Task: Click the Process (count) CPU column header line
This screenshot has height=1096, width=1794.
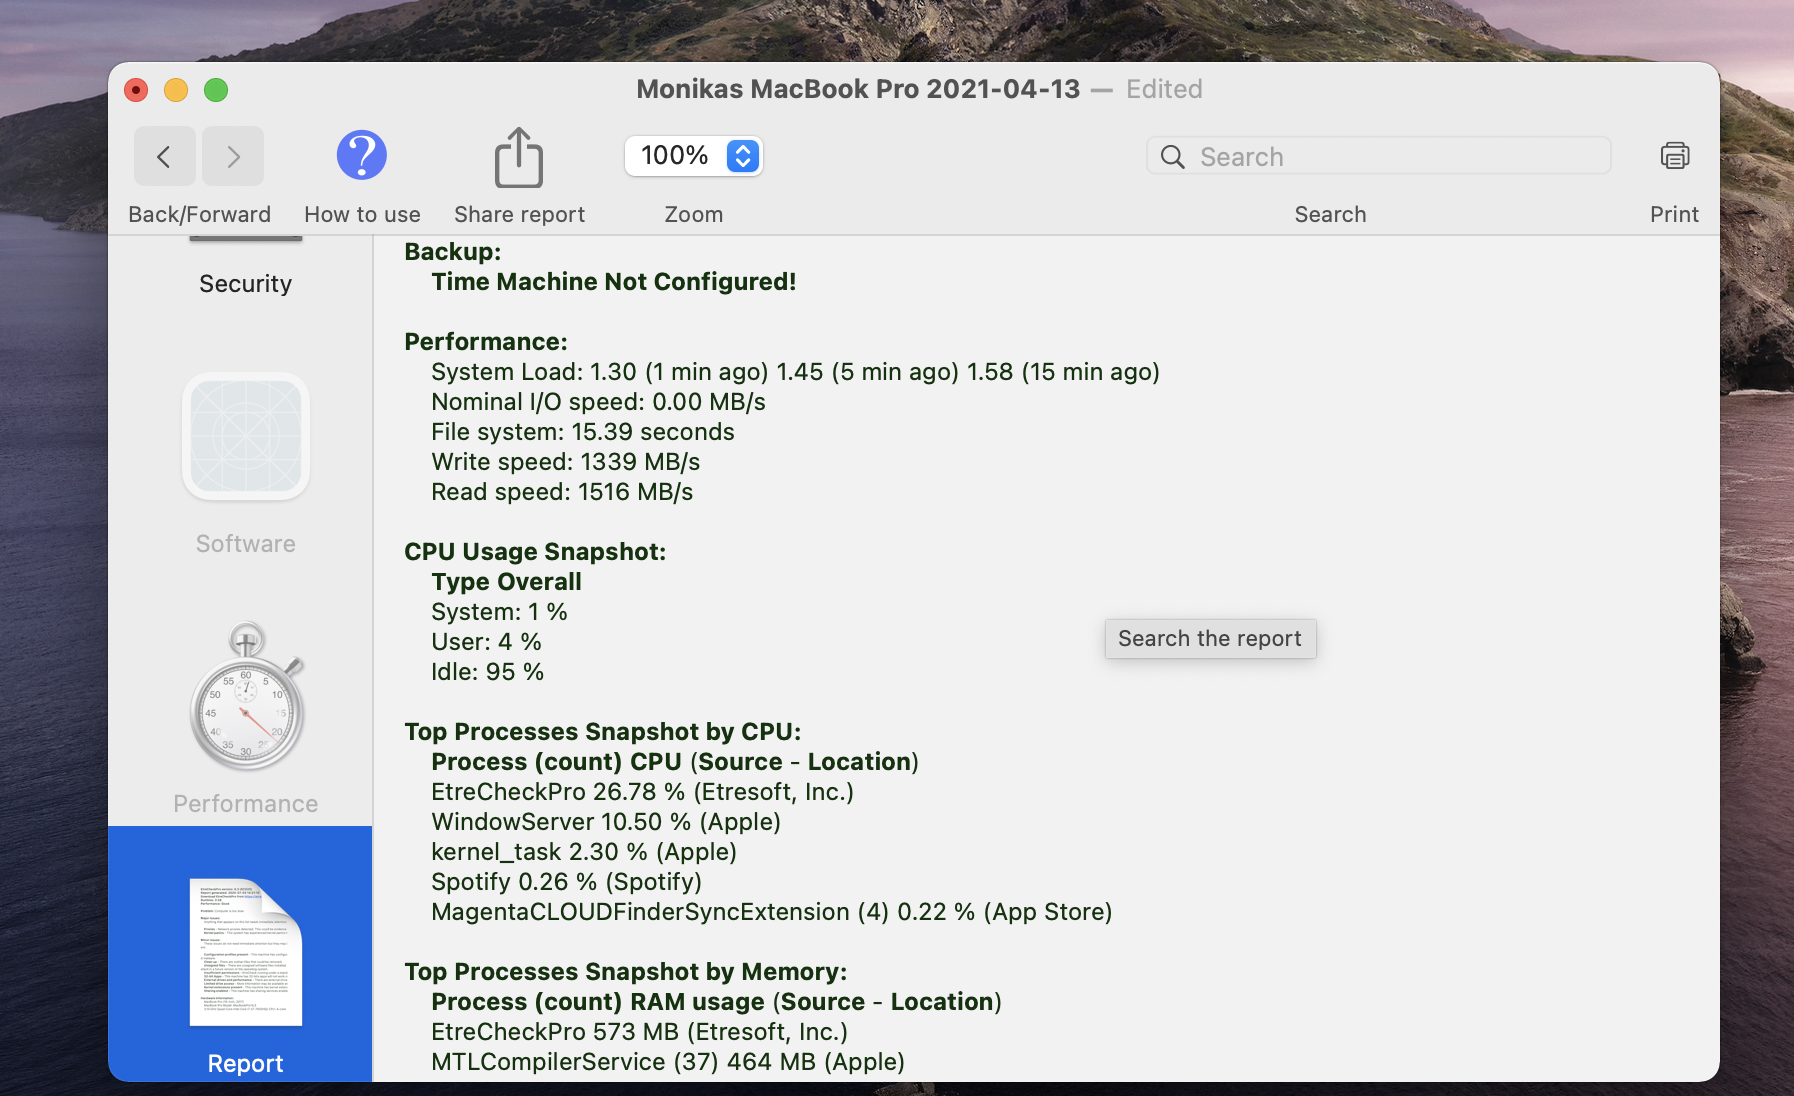Action: tap(675, 762)
